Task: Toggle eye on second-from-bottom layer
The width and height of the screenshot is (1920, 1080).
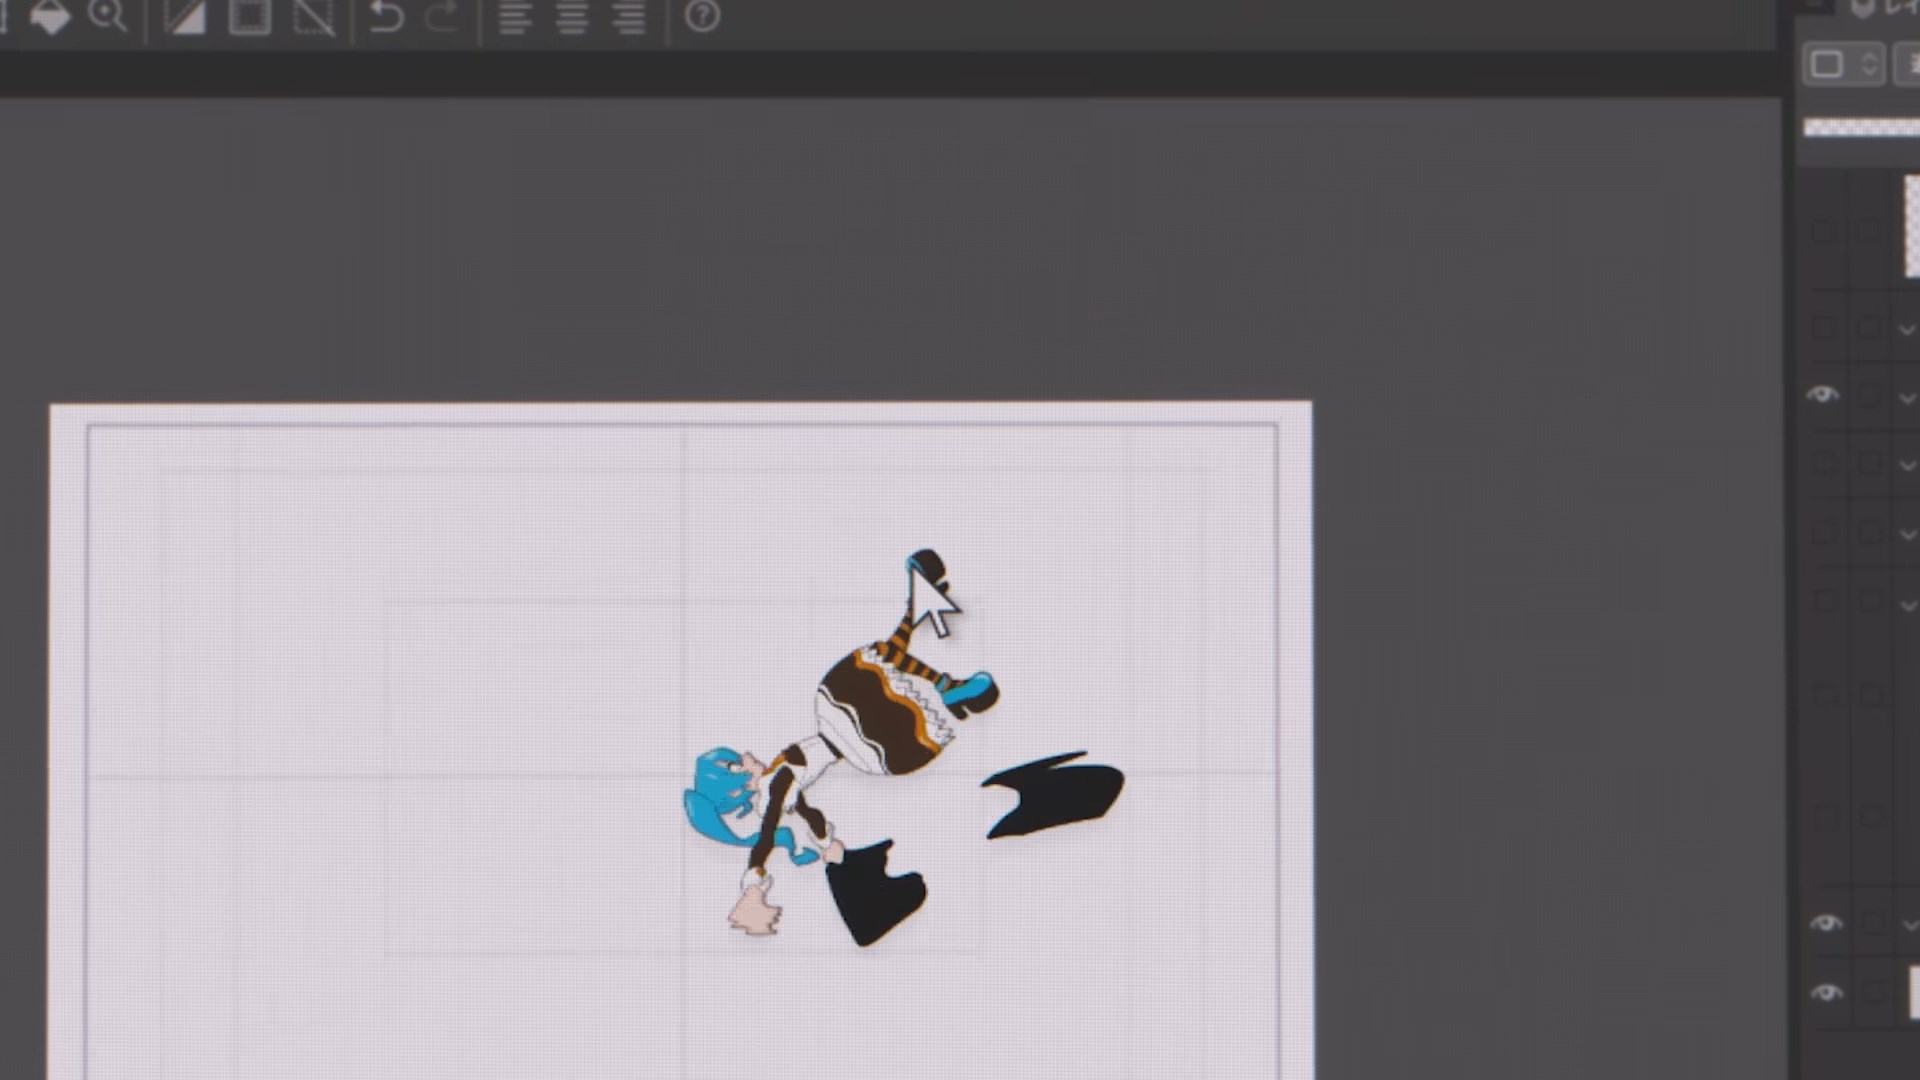Action: coord(1826,923)
